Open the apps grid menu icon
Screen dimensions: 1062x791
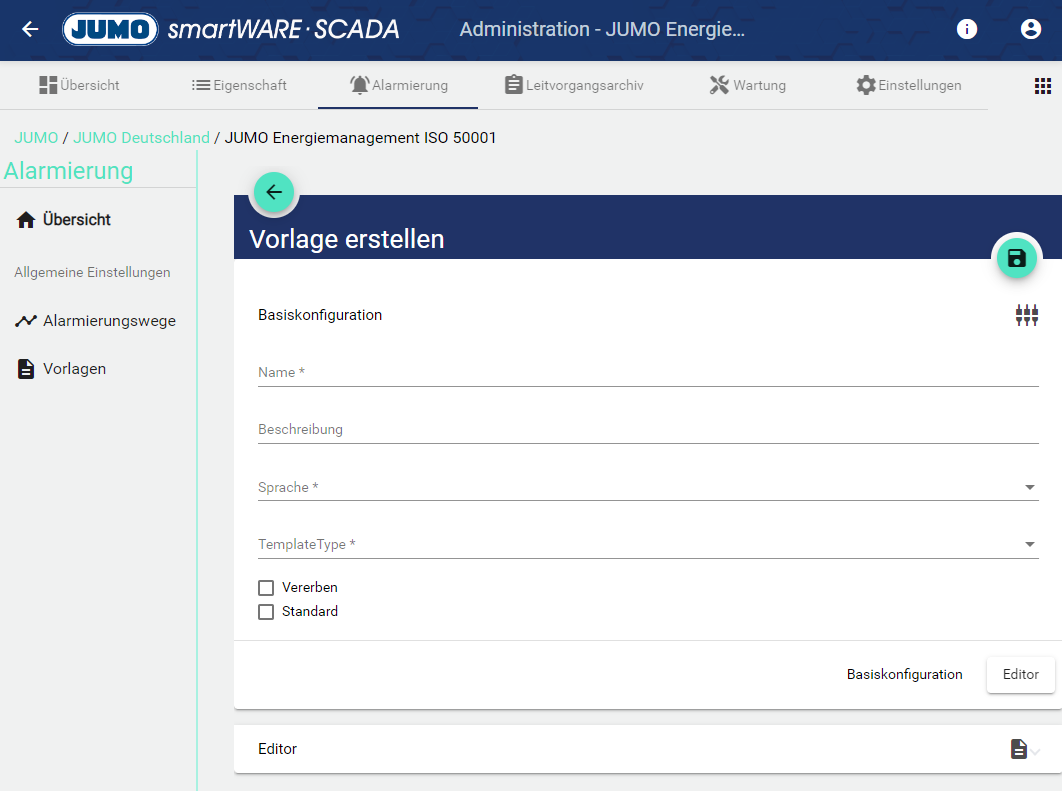click(x=1043, y=86)
